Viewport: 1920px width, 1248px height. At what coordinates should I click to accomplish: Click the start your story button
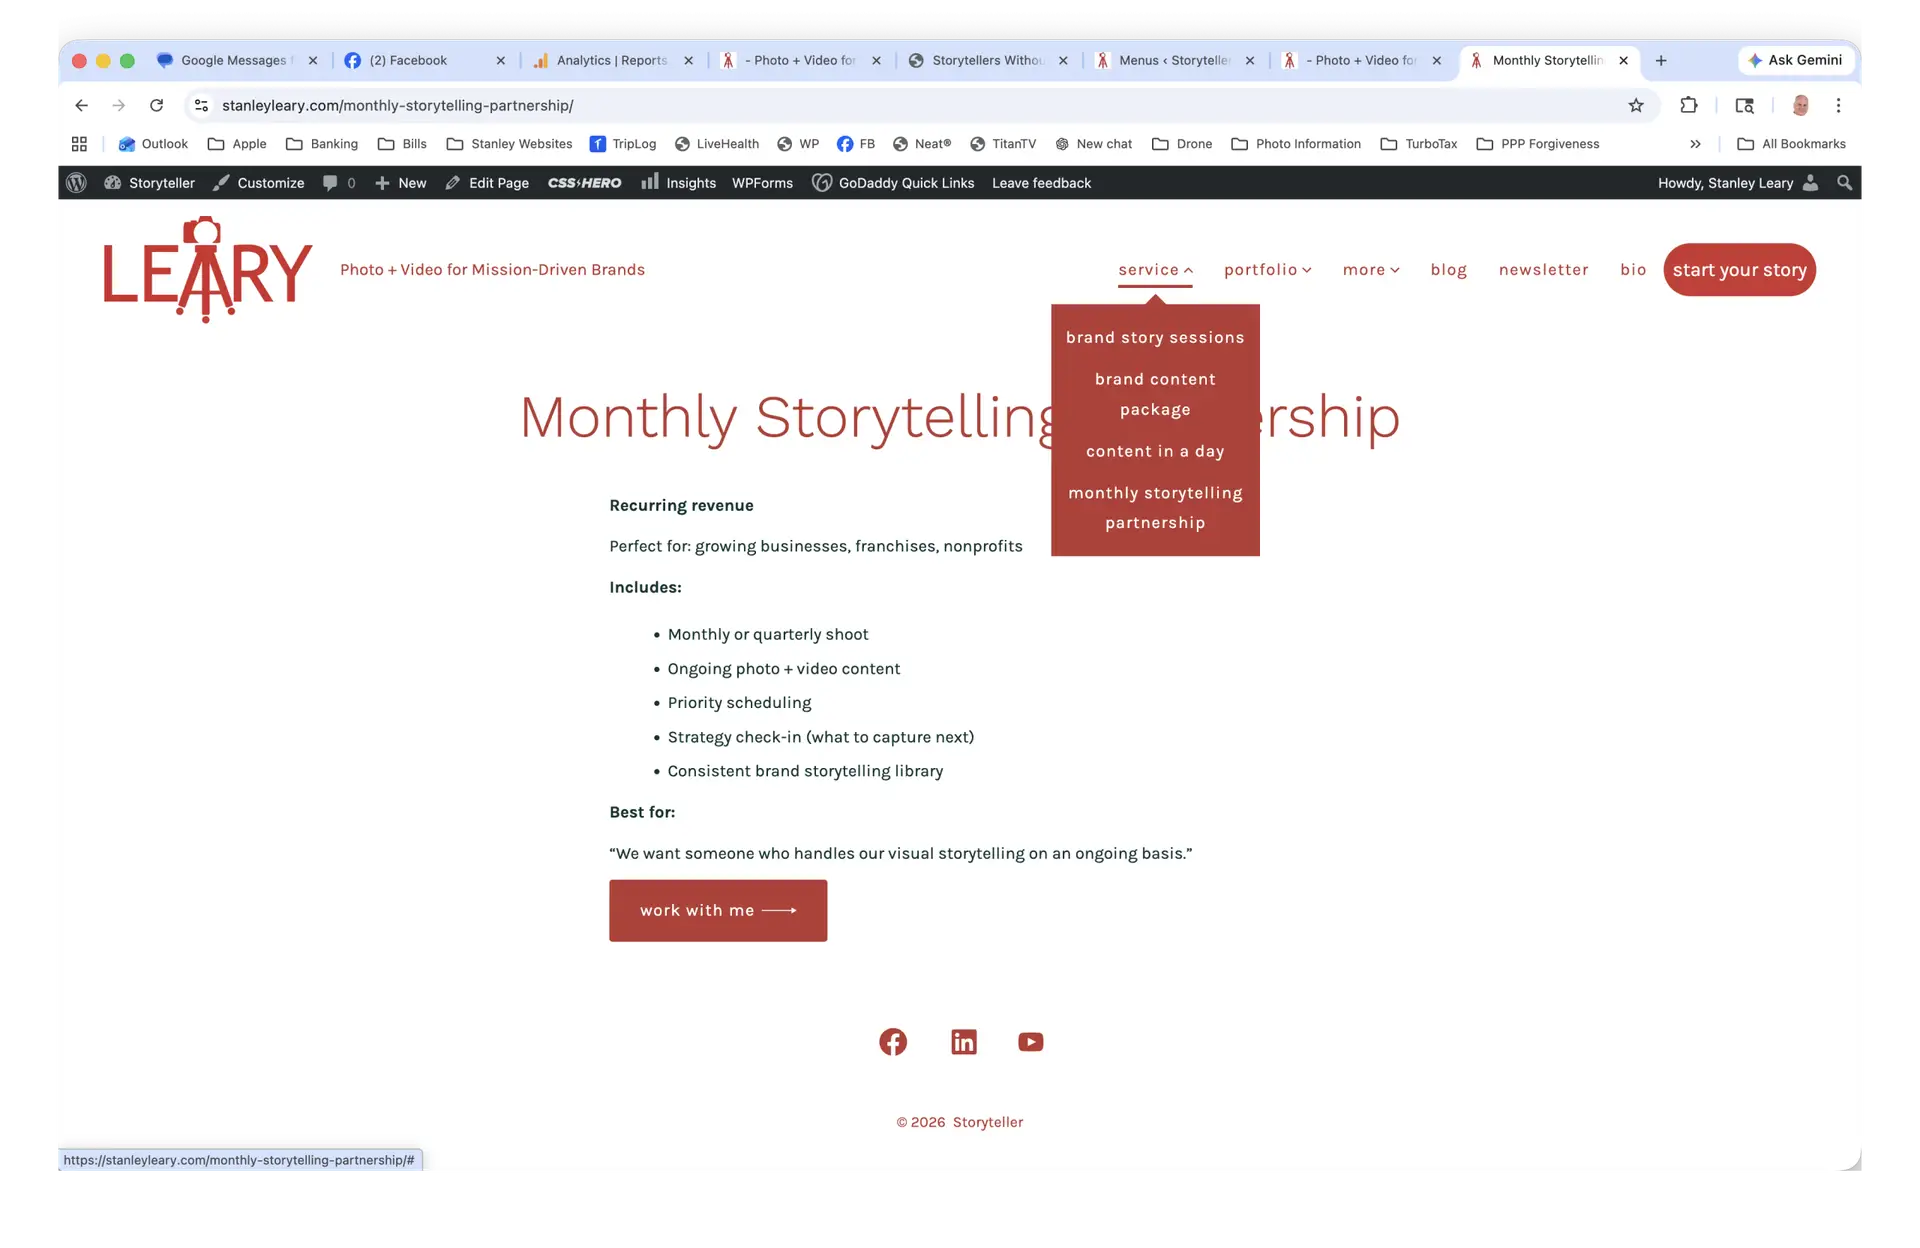[x=1739, y=270]
